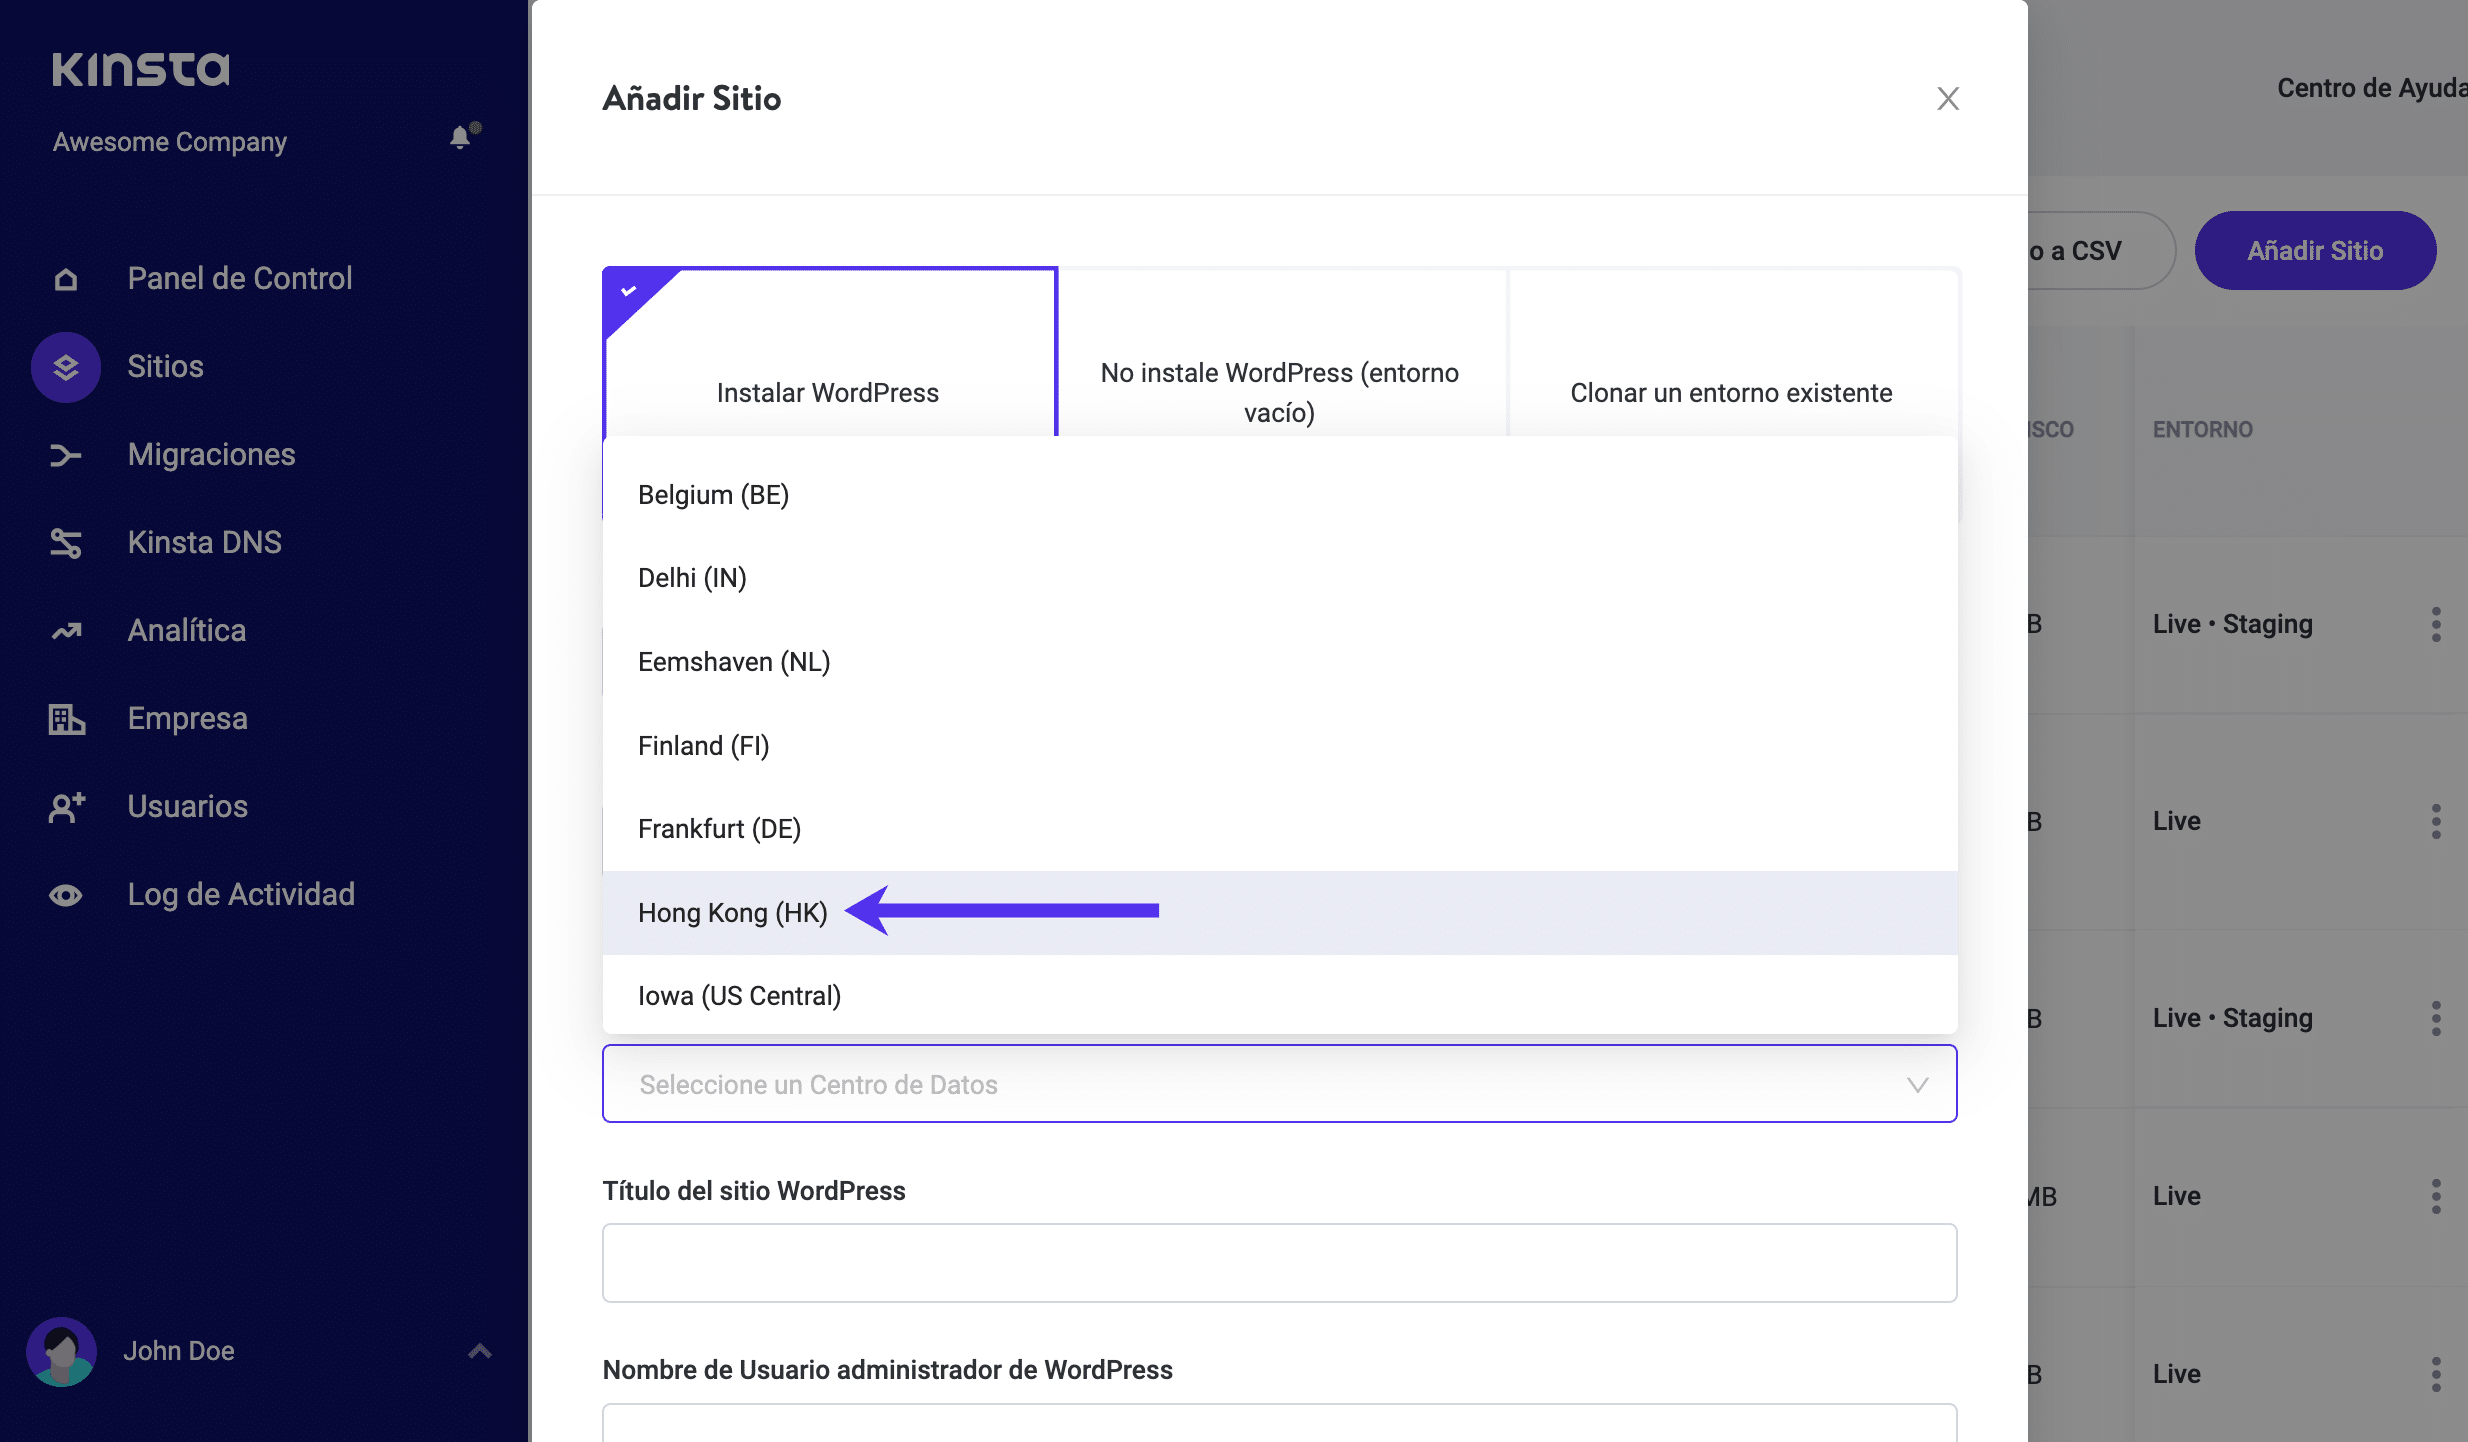The image size is (2468, 1442).
Task: Click the Kinsta DNS icon
Action: (x=66, y=543)
